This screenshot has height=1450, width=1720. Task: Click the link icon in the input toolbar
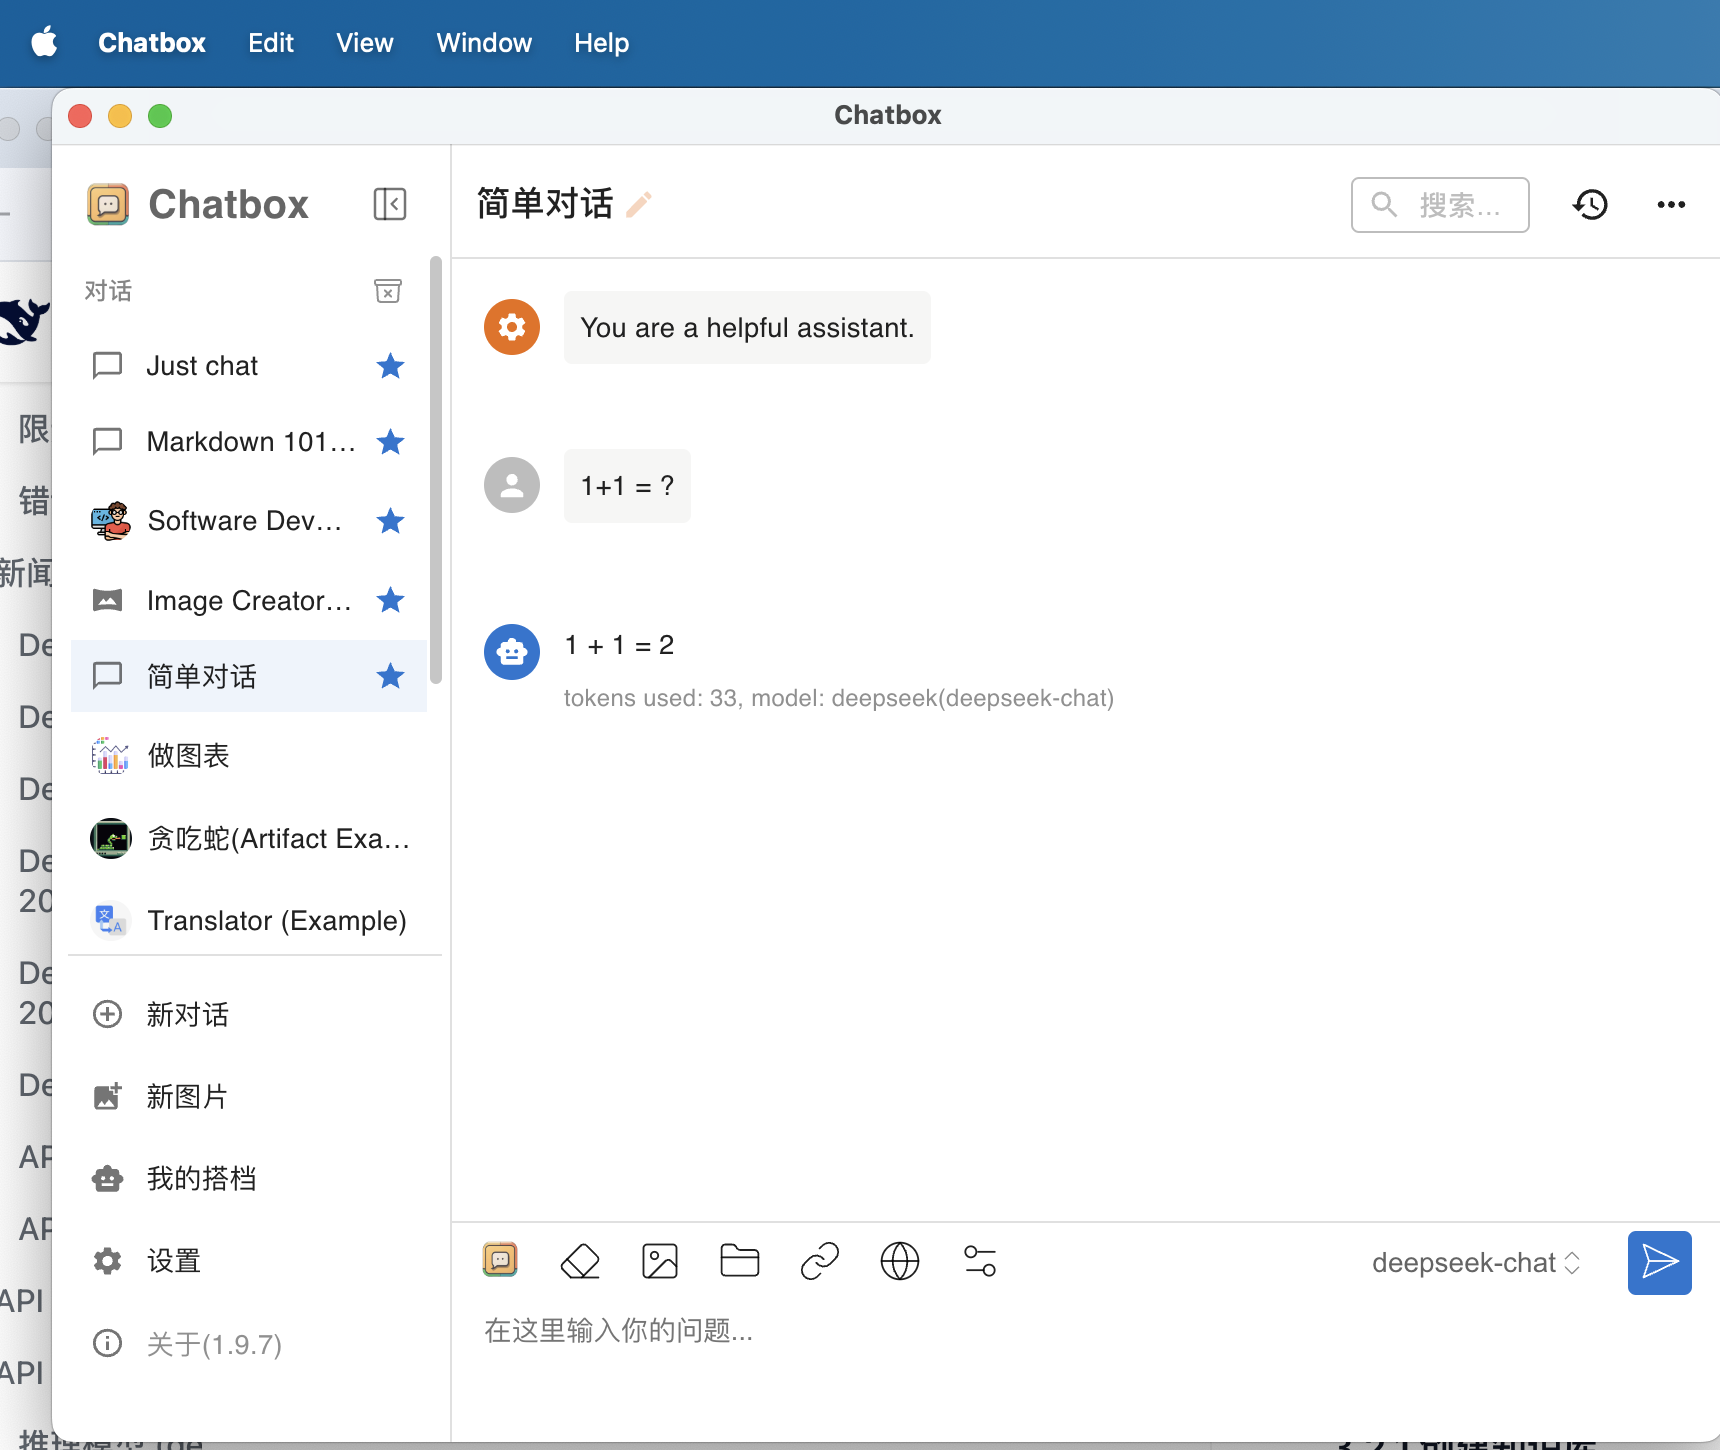pyautogui.click(x=820, y=1261)
